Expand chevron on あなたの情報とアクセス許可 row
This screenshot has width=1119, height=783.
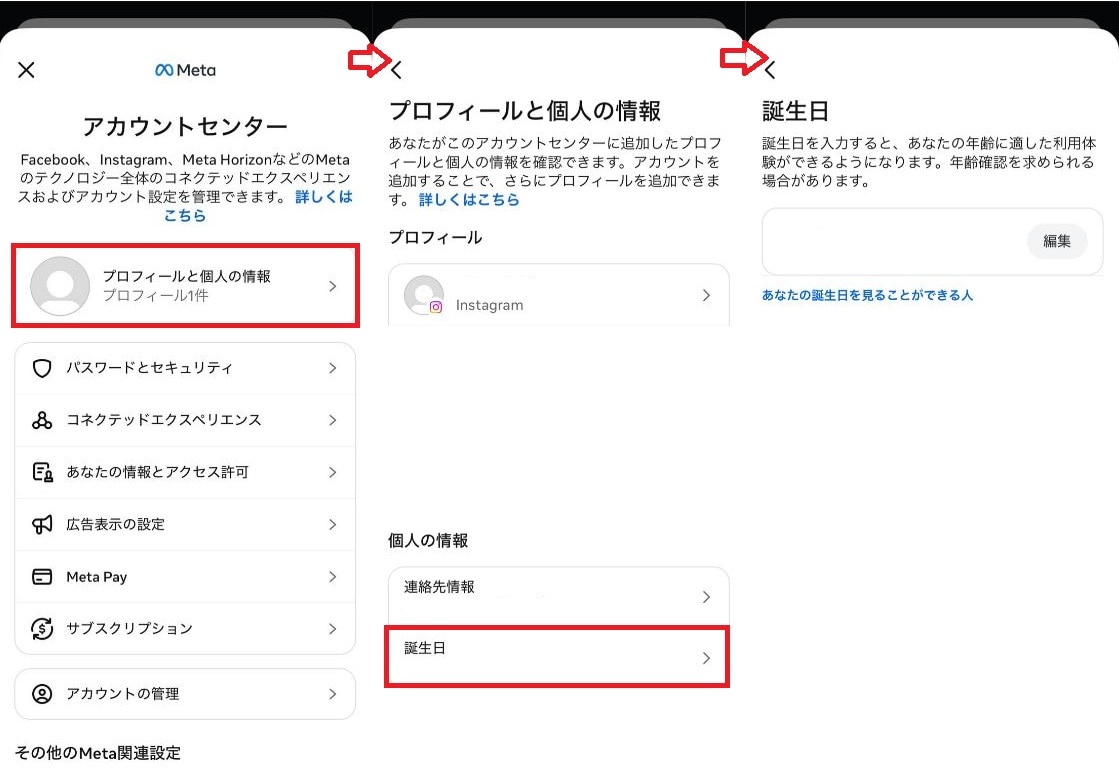click(333, 473)
